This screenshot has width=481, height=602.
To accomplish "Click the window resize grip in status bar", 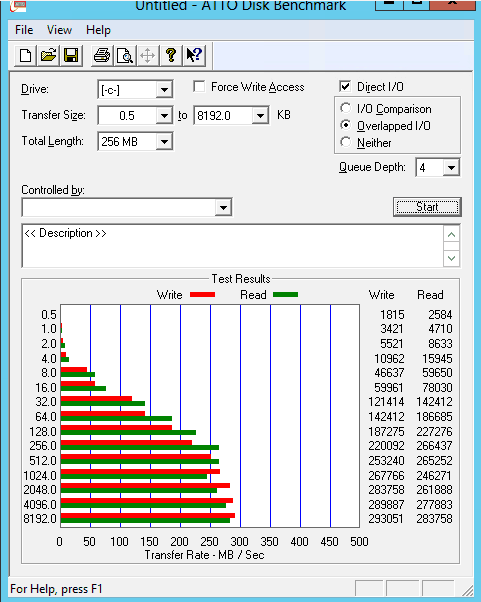I will (x=468, y=590).
